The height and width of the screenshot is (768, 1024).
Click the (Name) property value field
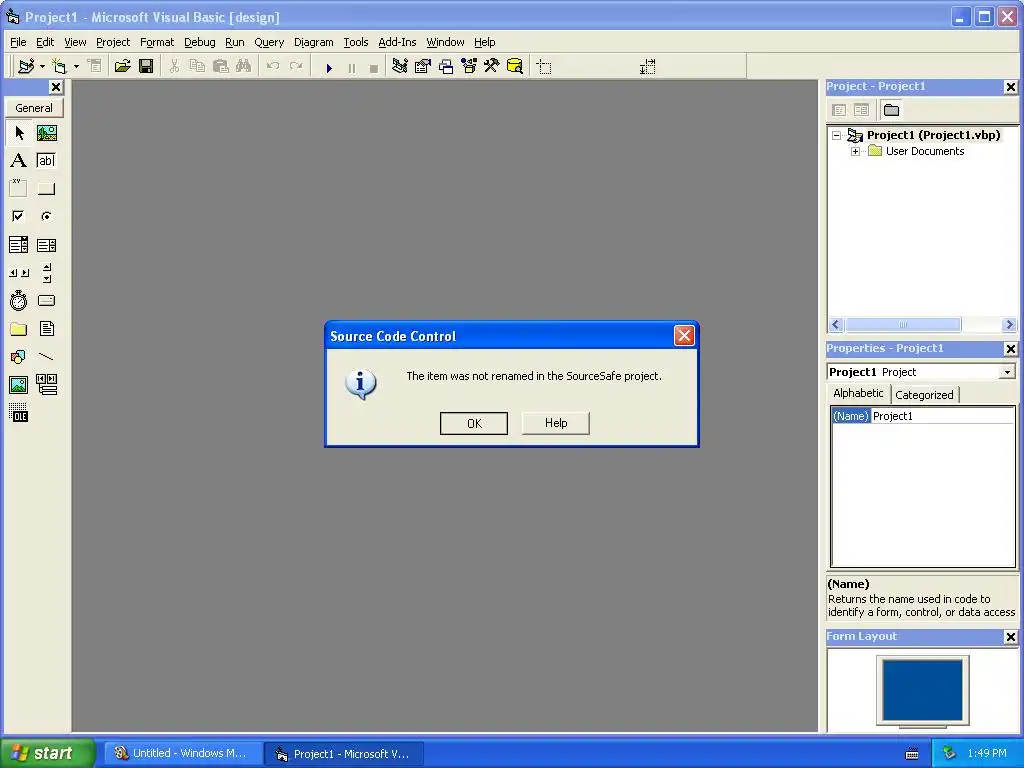[942, 416]
